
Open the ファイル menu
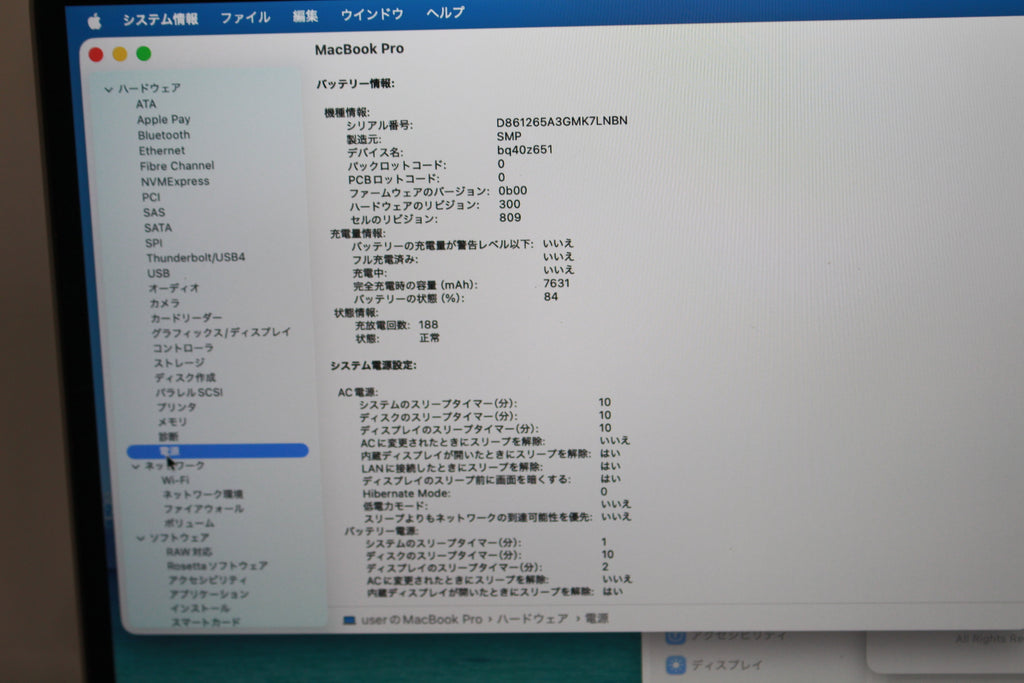pos(245,17)
